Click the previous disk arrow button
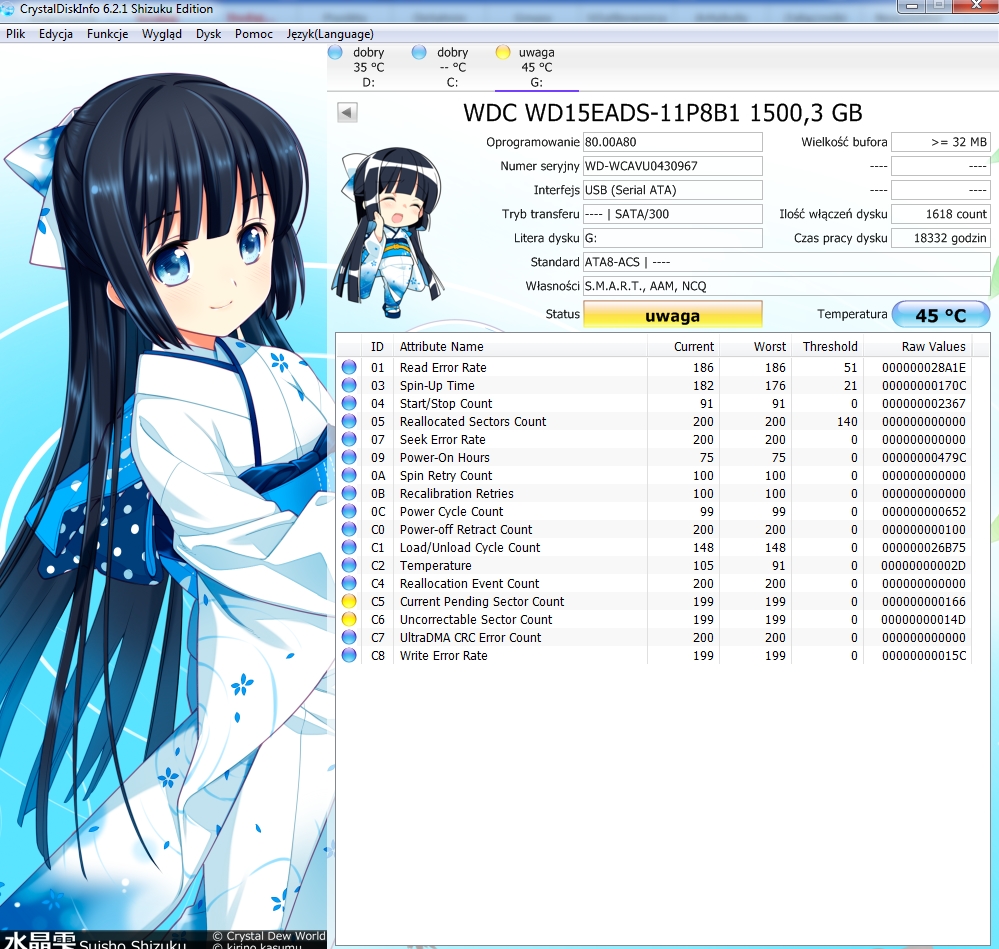This screenshot has height=949, width=999. [347, 113]
